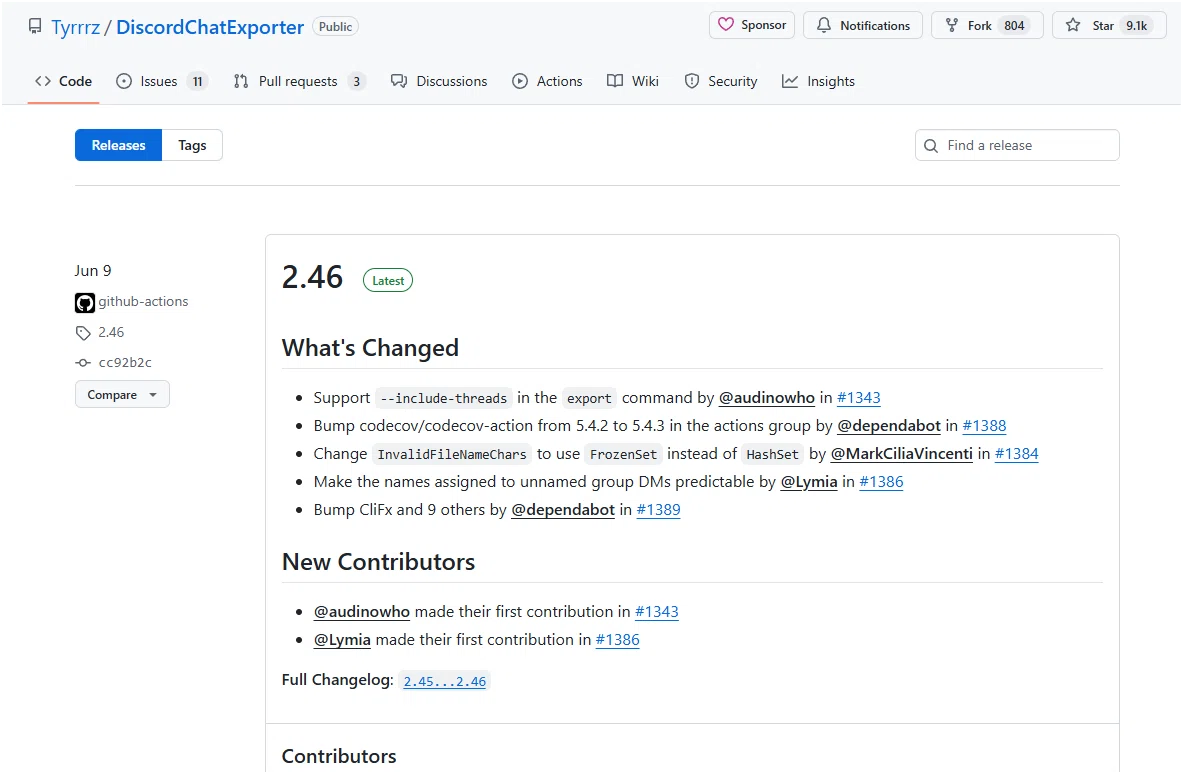Screen dimensions: 1183x774
Task: Switch to the Issues tab
Action: coord(161,81)
